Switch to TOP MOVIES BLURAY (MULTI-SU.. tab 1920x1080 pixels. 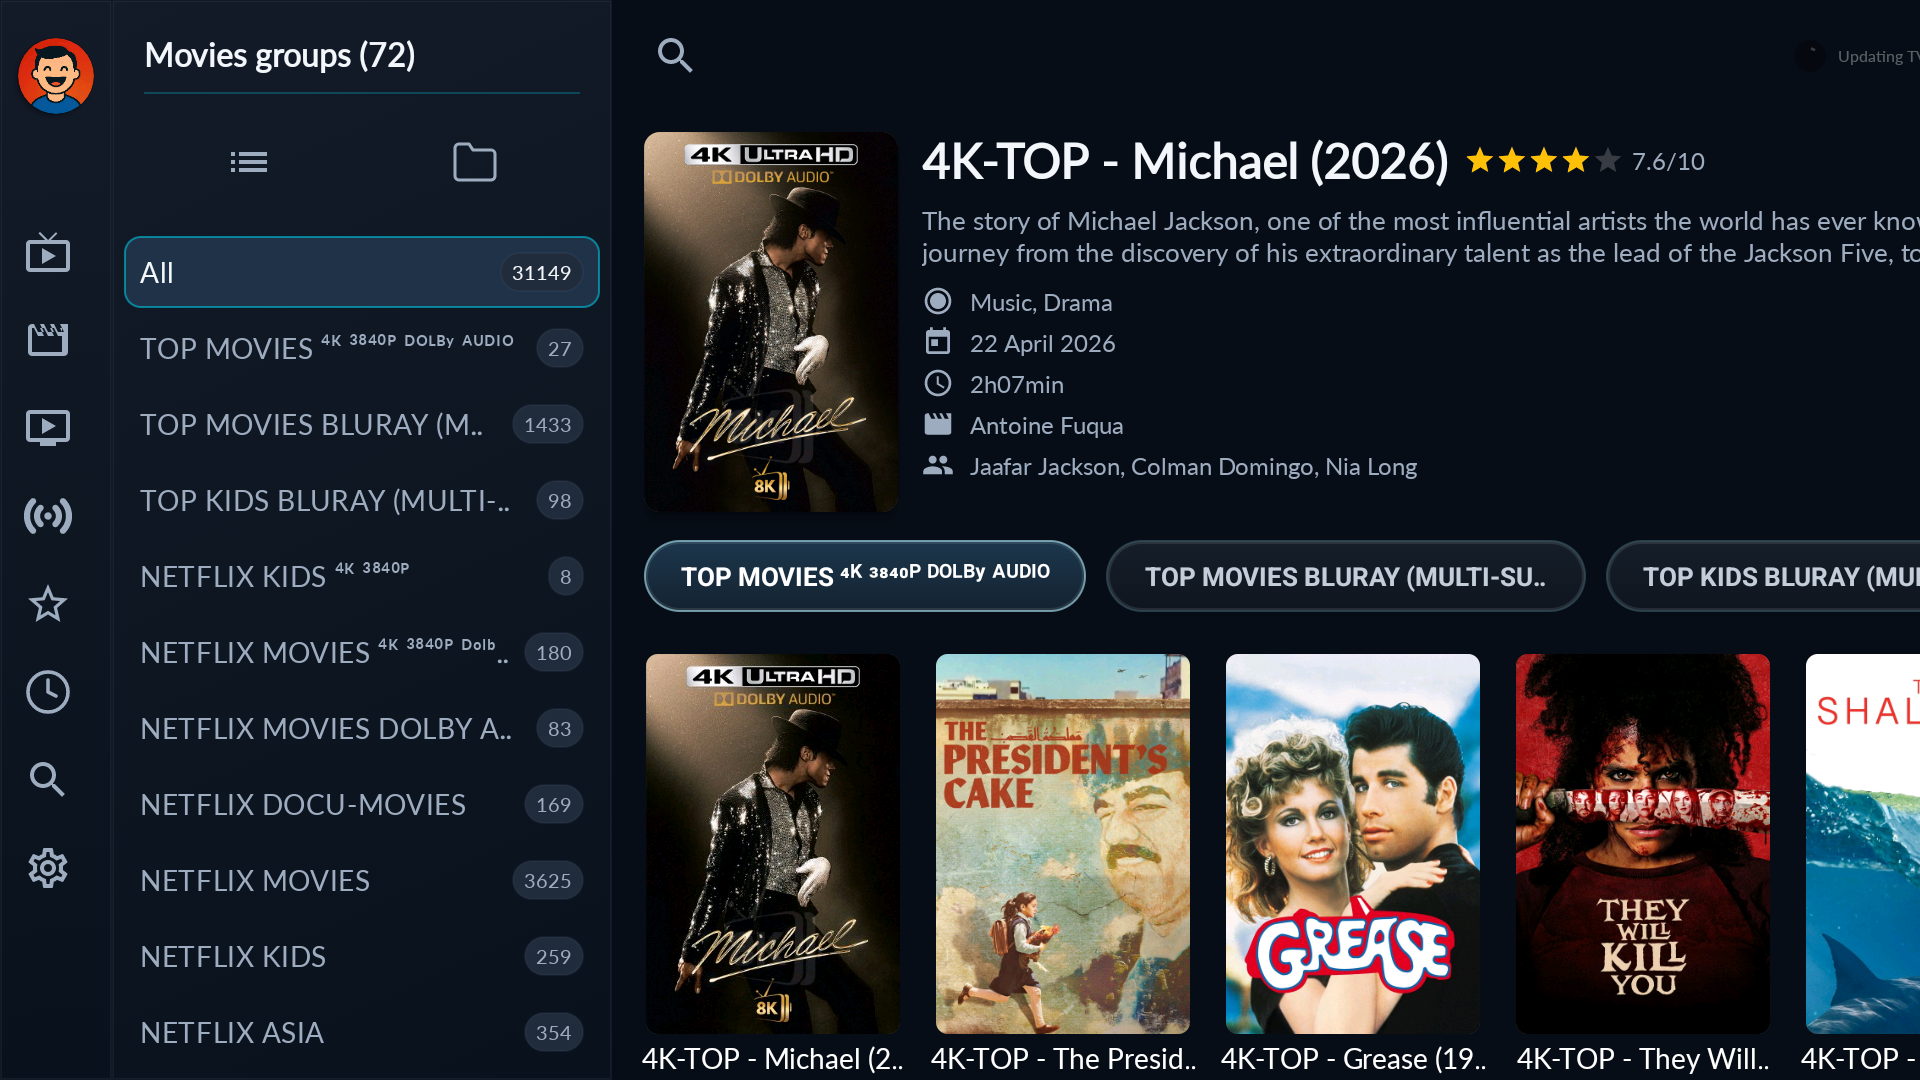(1345, 576)
